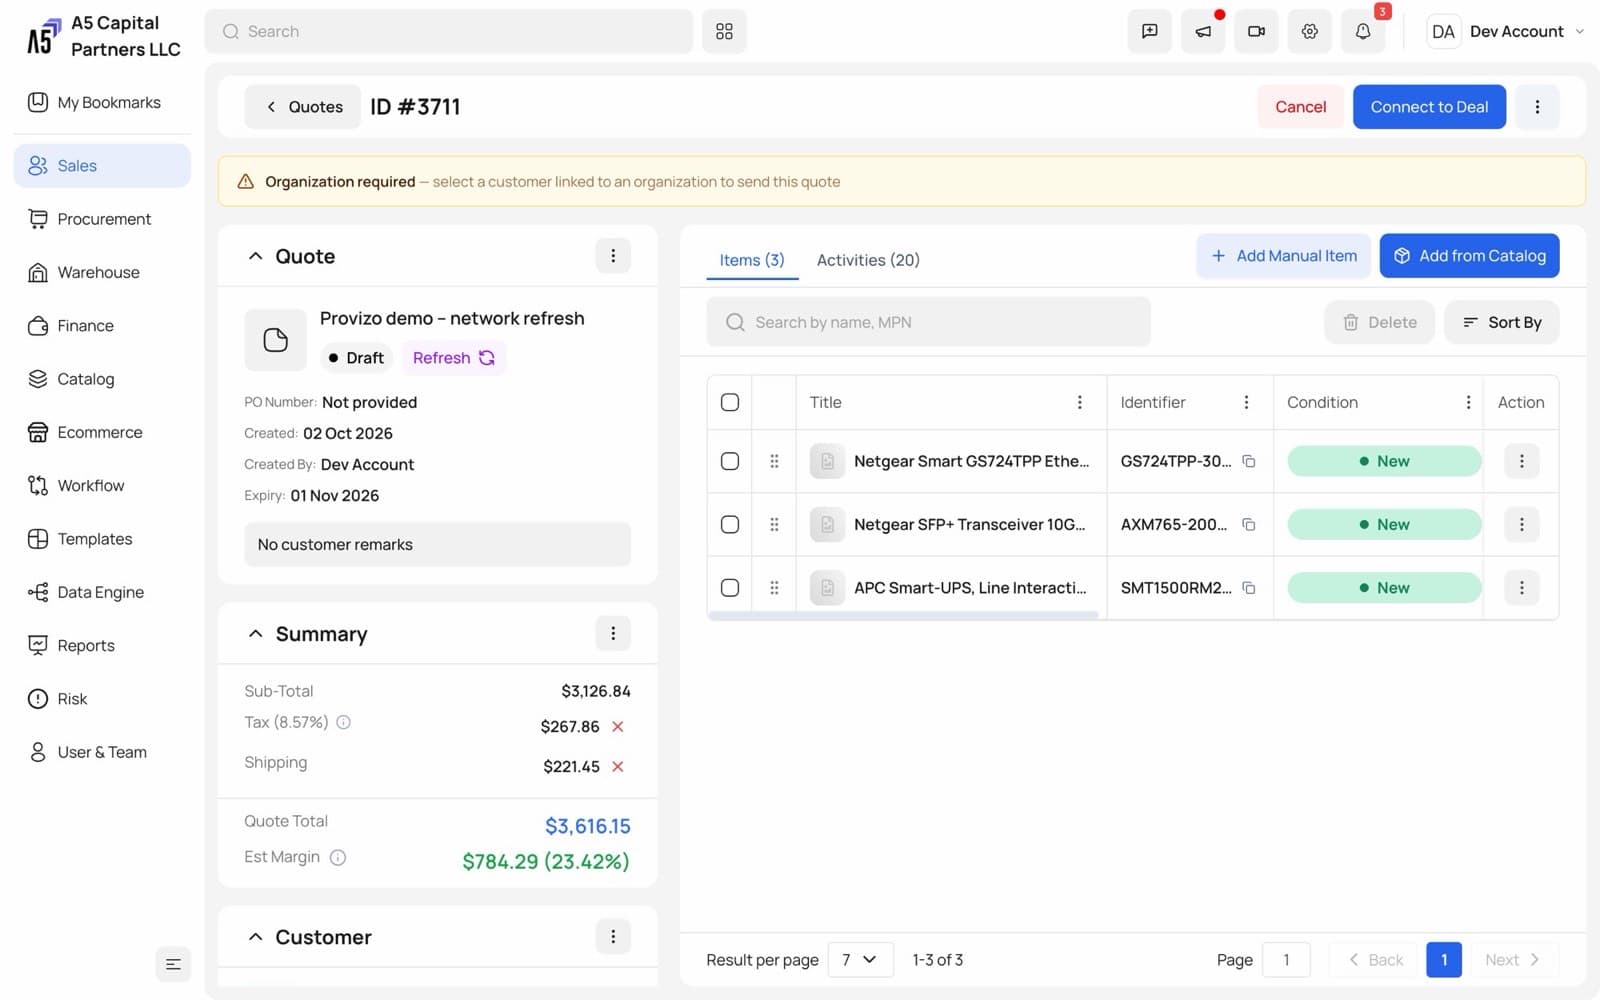Open the apps grid icon beside search
This screenshot has height=1000, width=1600.
point(724,31)
